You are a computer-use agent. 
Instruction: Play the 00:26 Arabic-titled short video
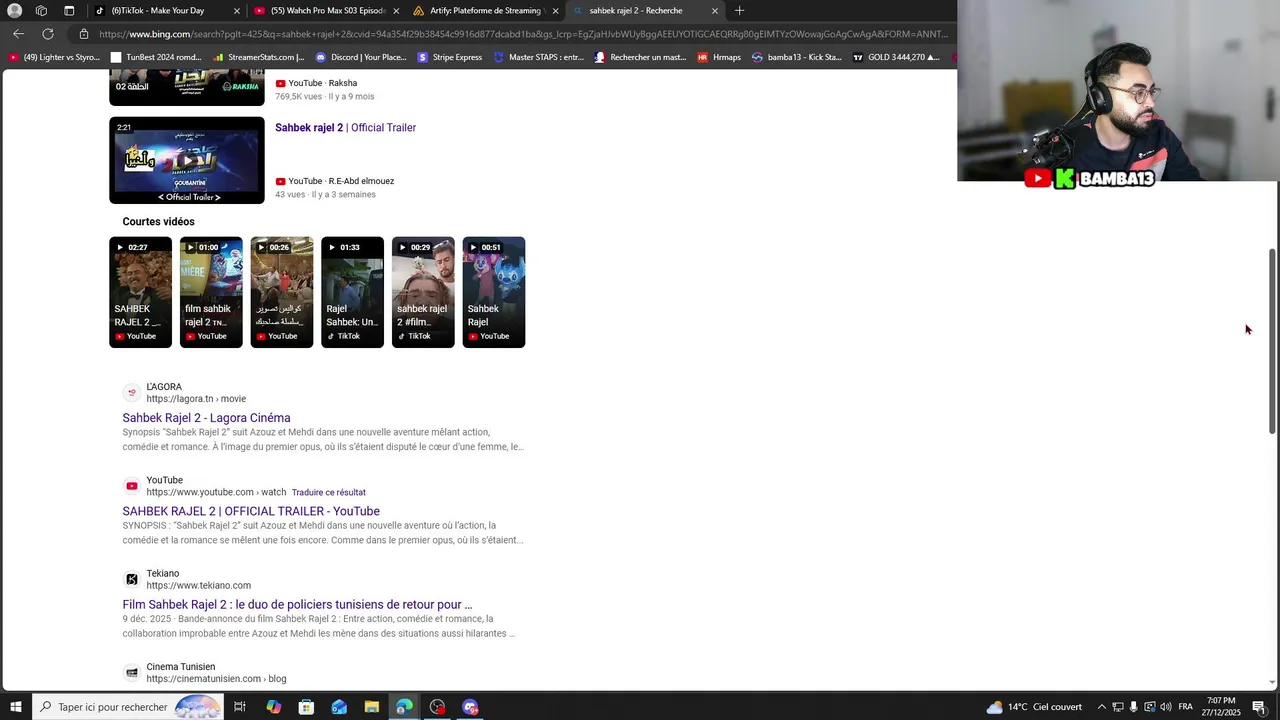tap(282, 292)
